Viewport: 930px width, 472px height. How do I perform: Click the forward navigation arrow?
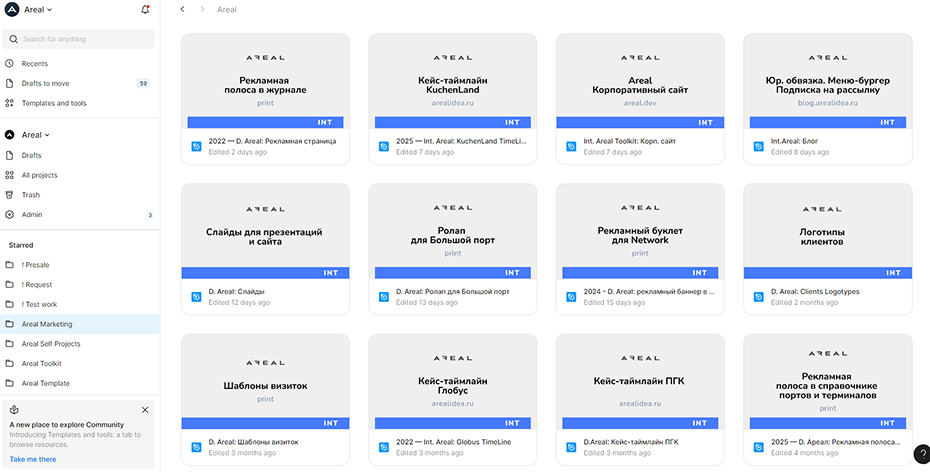pyautogui.click(x=201, y=10)
